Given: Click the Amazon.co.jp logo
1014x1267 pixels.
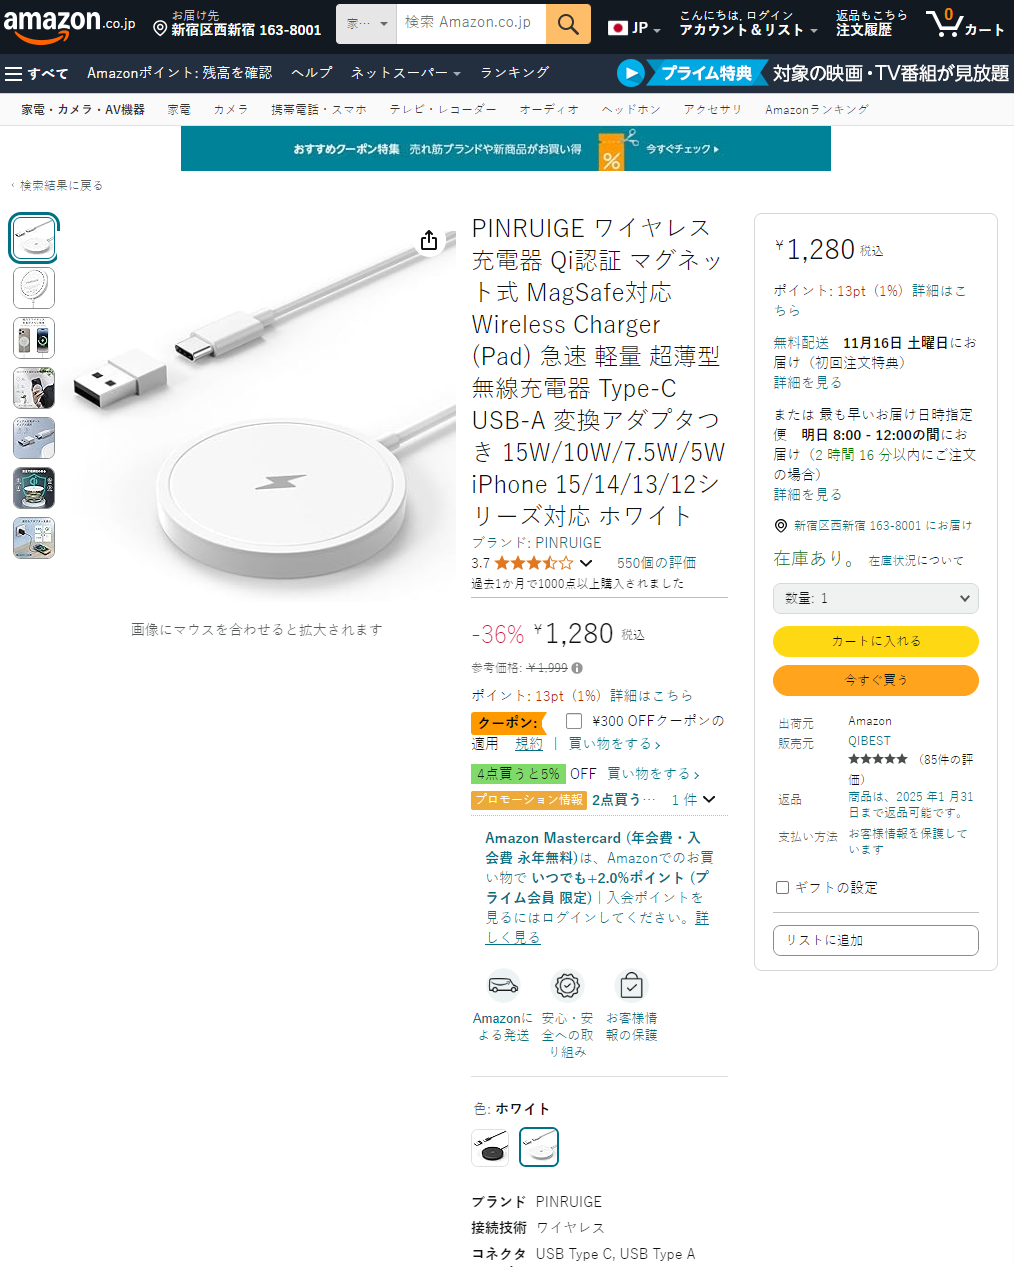Looking at the screenshot, I should 69,24.
